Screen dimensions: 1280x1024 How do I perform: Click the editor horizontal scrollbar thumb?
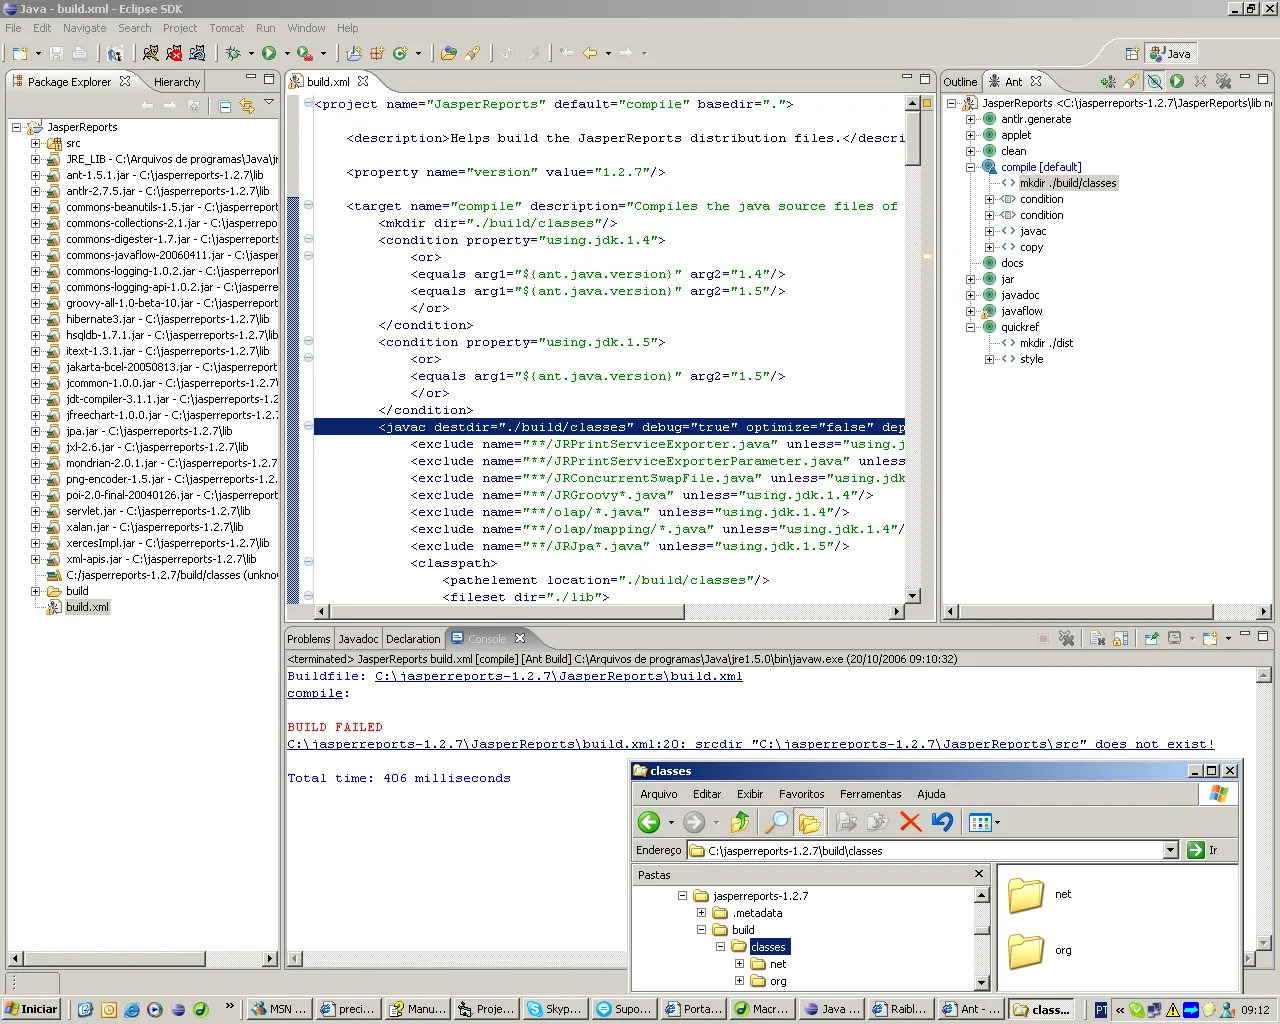coord(508,611)
